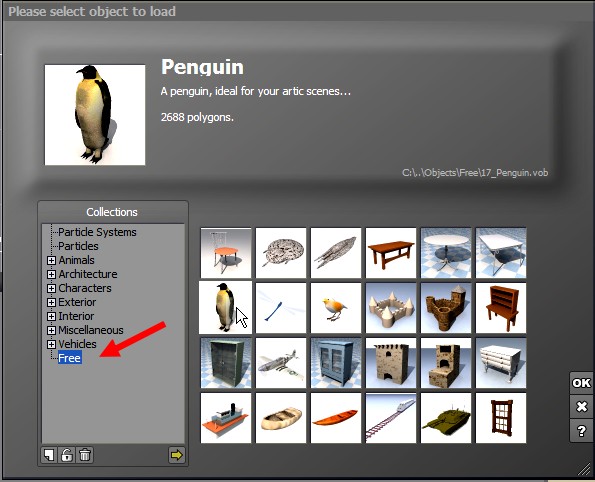
Task: Toggle the collection lock icon
Action: pos(67,455)
